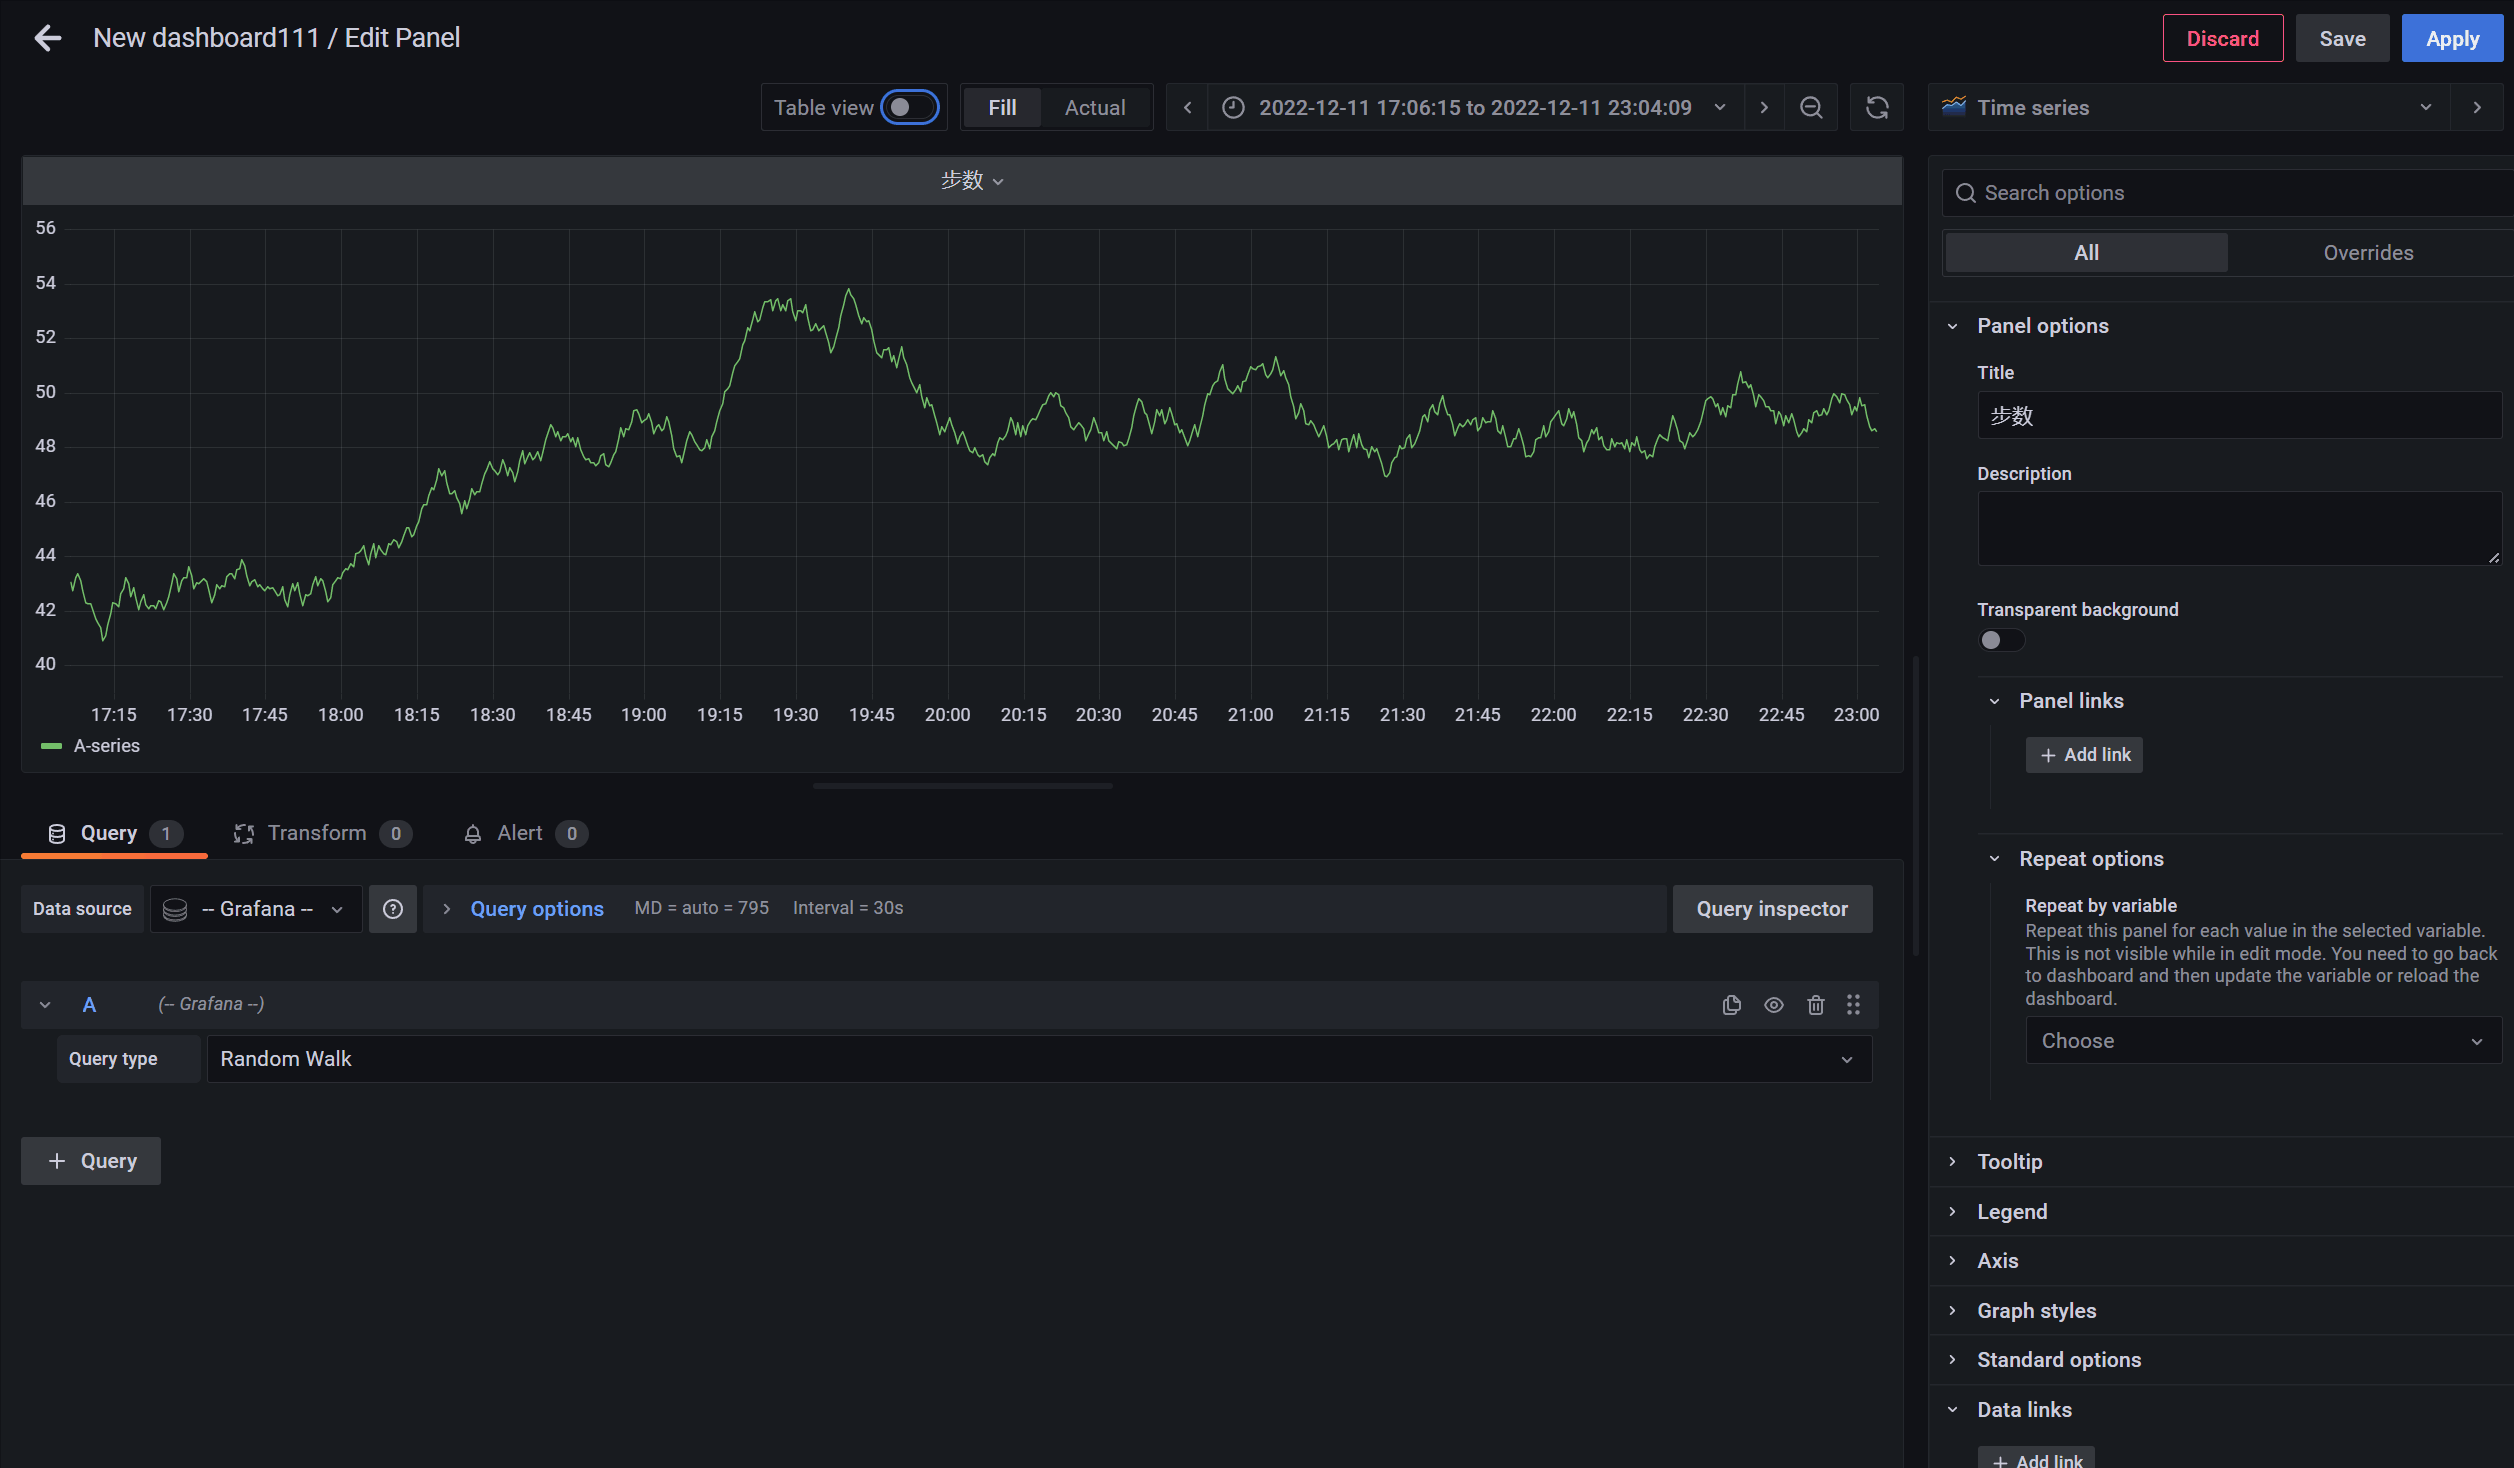2514x1468 pixels.
Task: Enable the Fill toggle button
Action: (1001, 108)
